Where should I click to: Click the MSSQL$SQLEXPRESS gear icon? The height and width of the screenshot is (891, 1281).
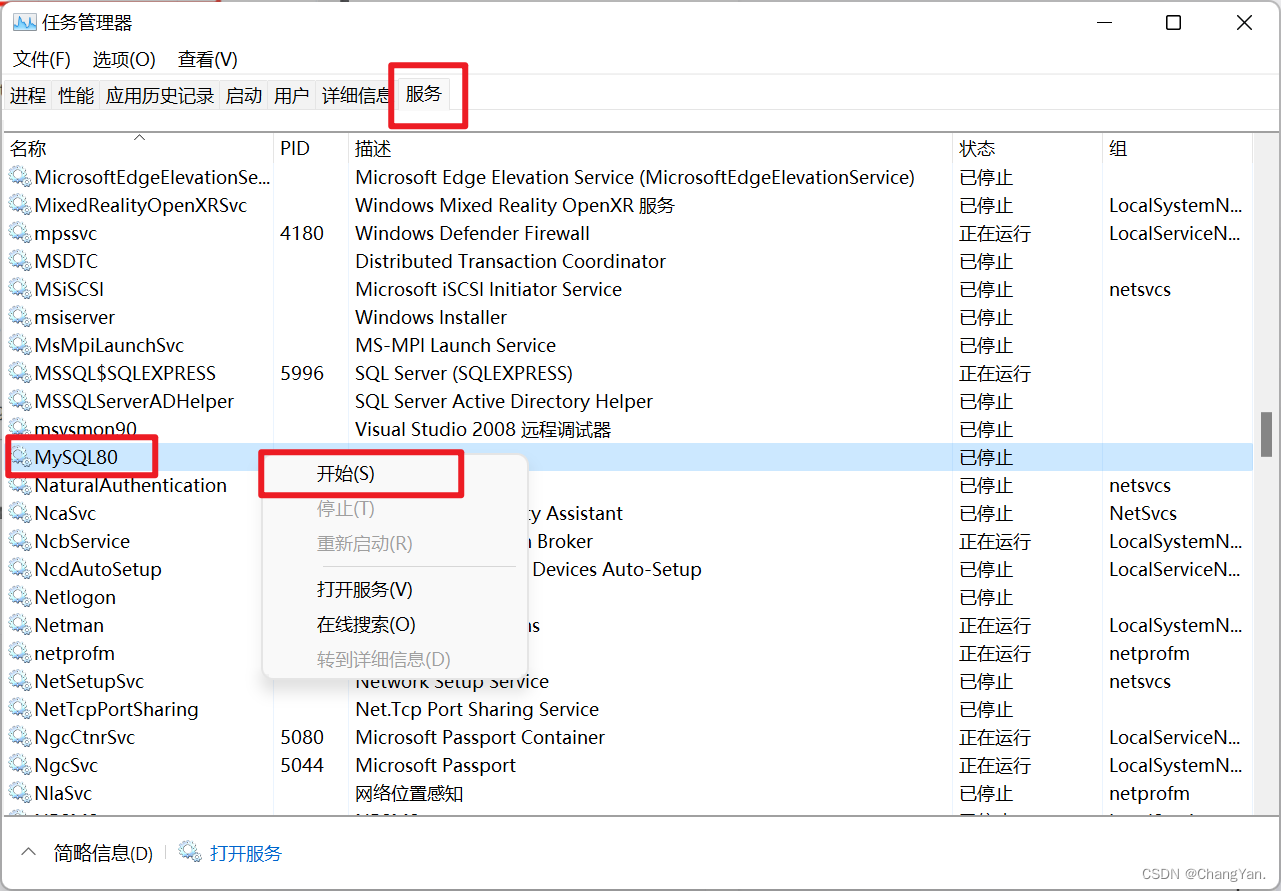(20, 374)
